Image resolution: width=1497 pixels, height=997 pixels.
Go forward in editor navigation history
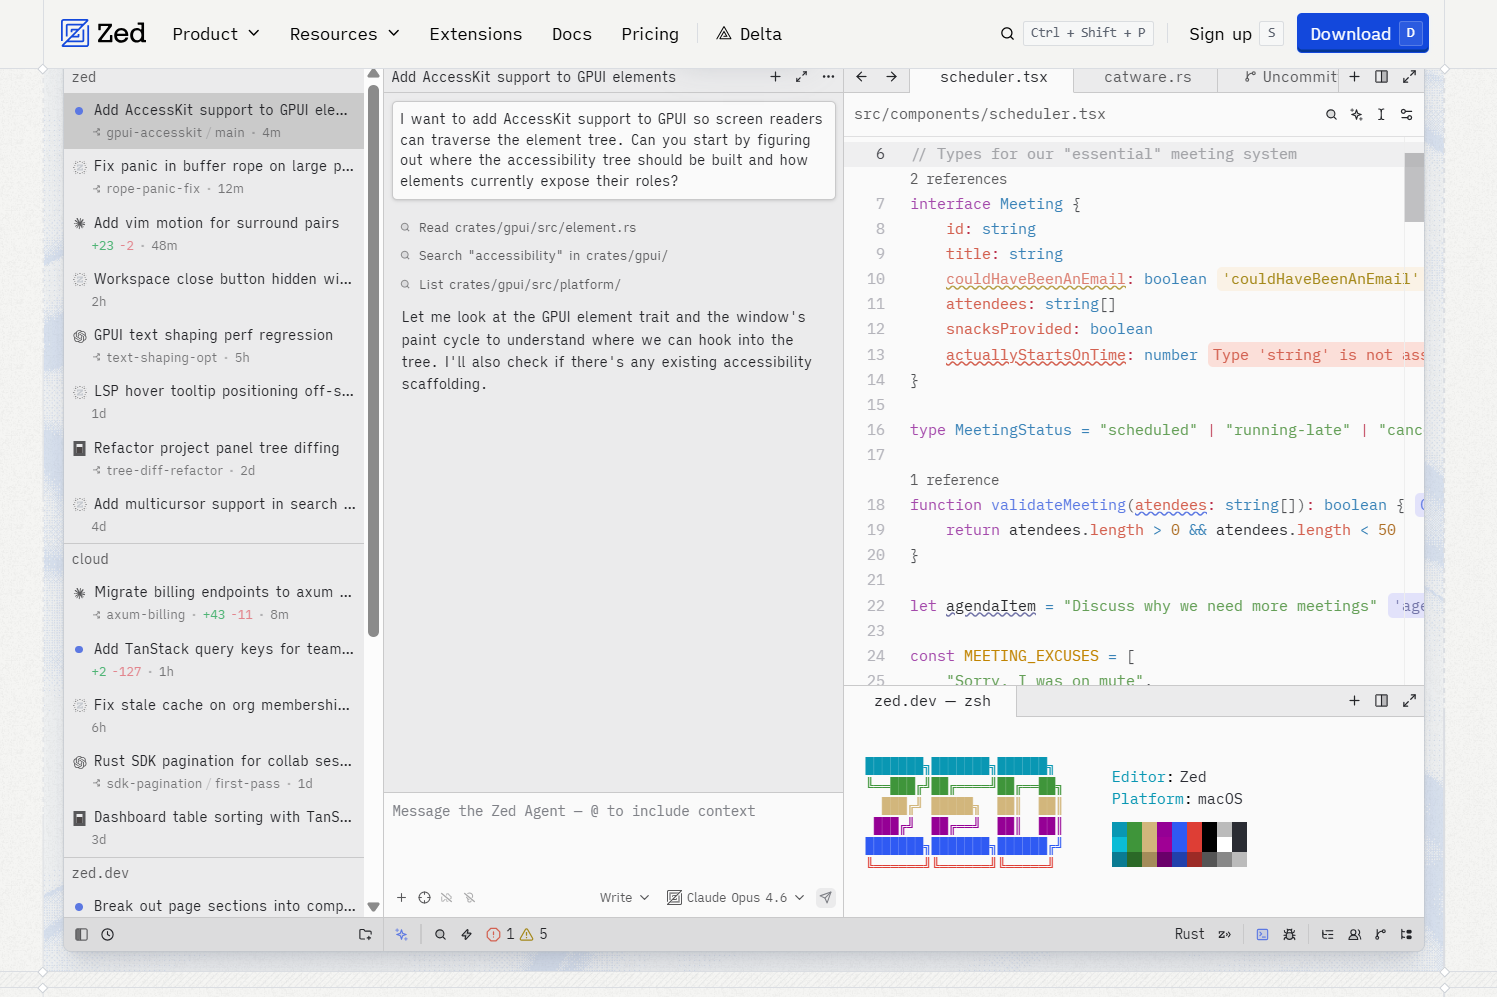pyautogui.click(x=891, y=77)
